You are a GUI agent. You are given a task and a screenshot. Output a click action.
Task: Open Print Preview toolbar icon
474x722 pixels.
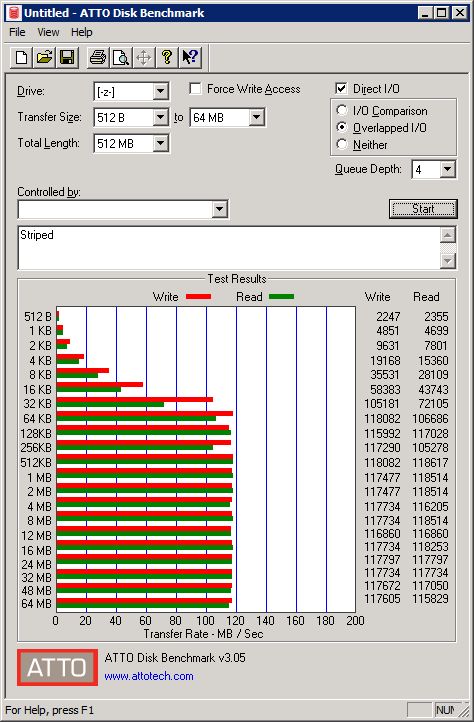coord(121,58)
